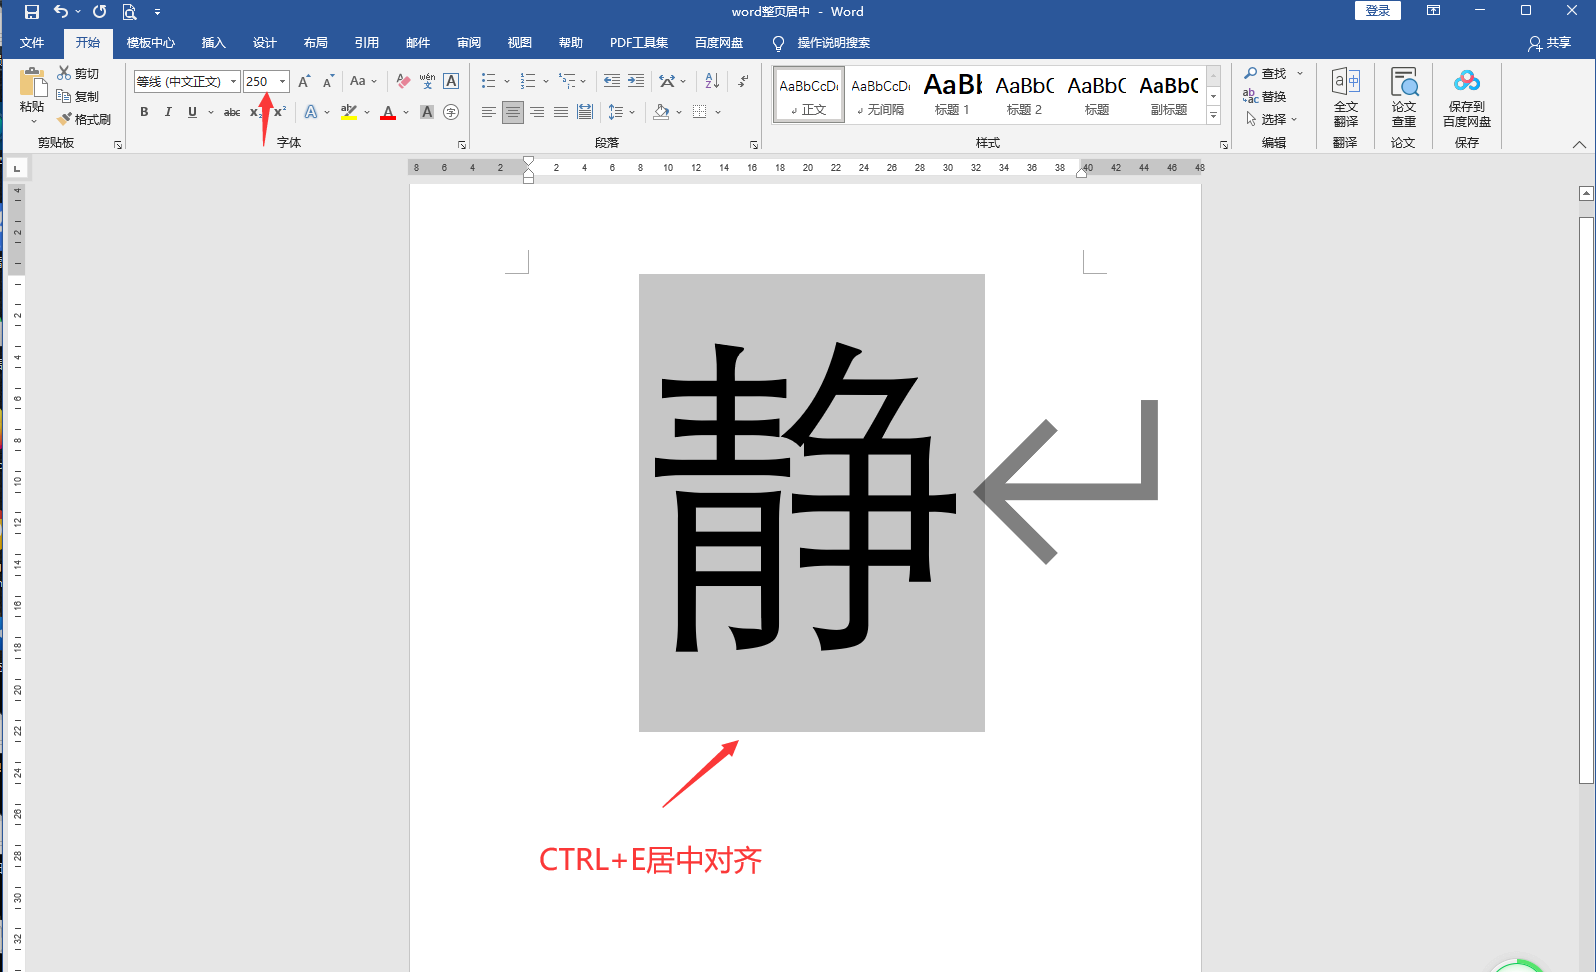Open the font name dropdown
This screenshot has width=1596, height=972.
coord(233,82)
